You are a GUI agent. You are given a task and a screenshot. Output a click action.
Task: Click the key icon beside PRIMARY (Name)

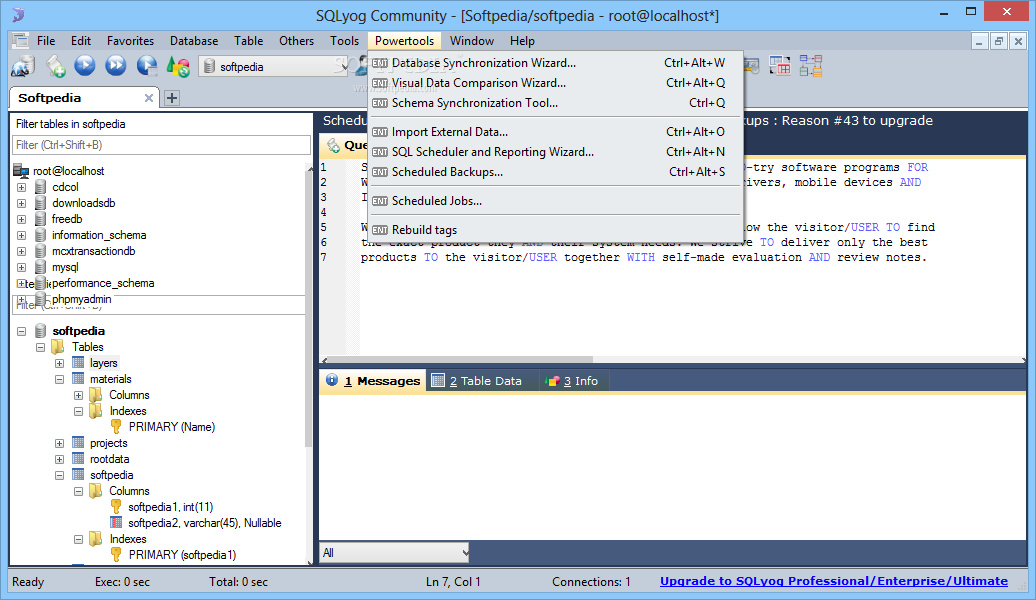(x=116, y=427)
